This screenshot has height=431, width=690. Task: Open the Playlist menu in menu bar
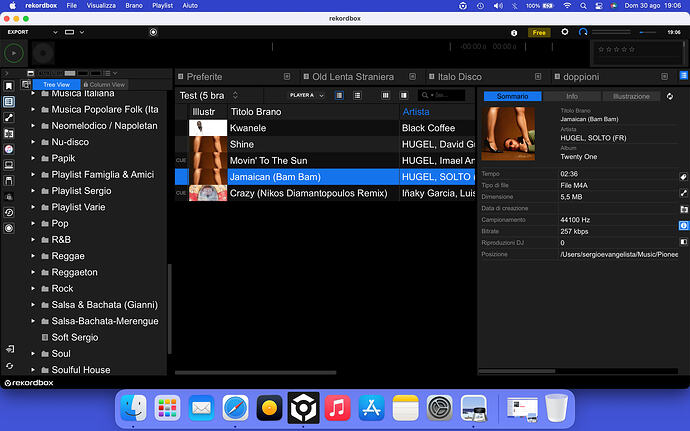pyautogui.click(x=162, y=6)
